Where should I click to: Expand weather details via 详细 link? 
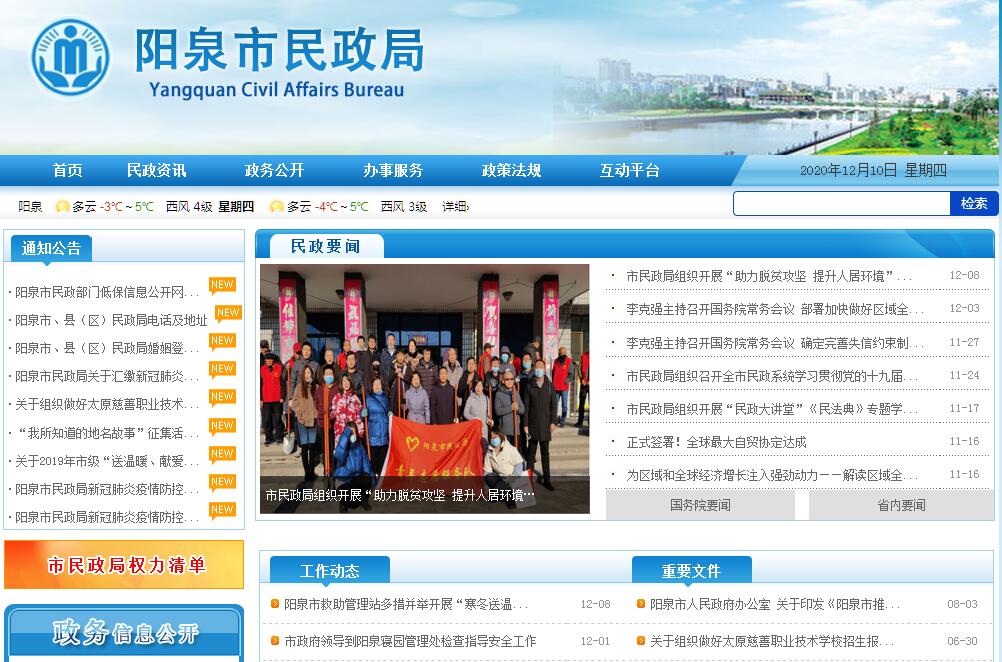pos(455,207)
